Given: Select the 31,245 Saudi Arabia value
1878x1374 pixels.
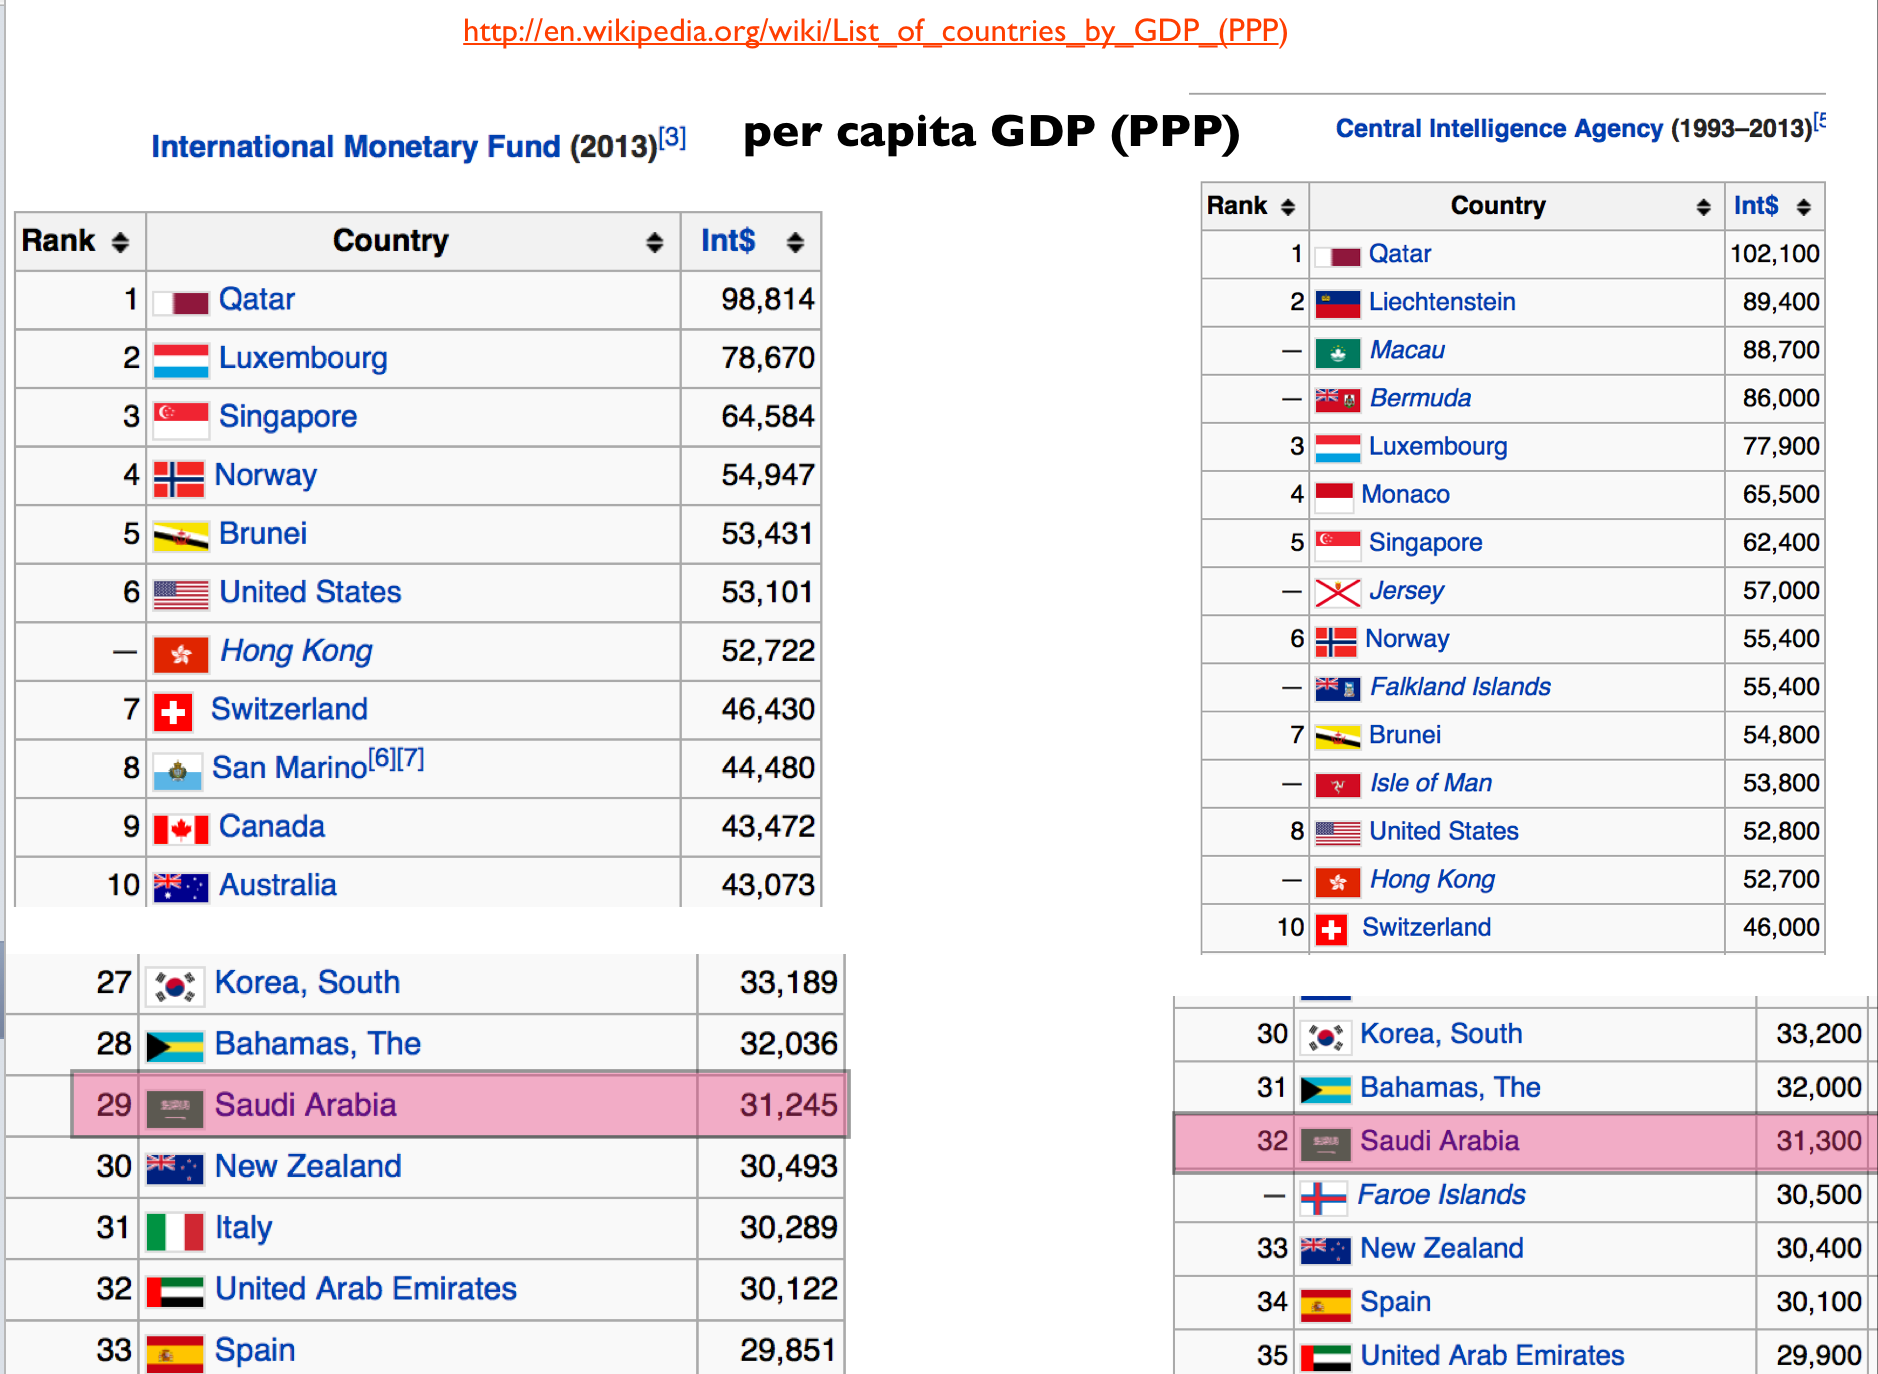Looking at the screenshot, I should [x=788, y=1105].
